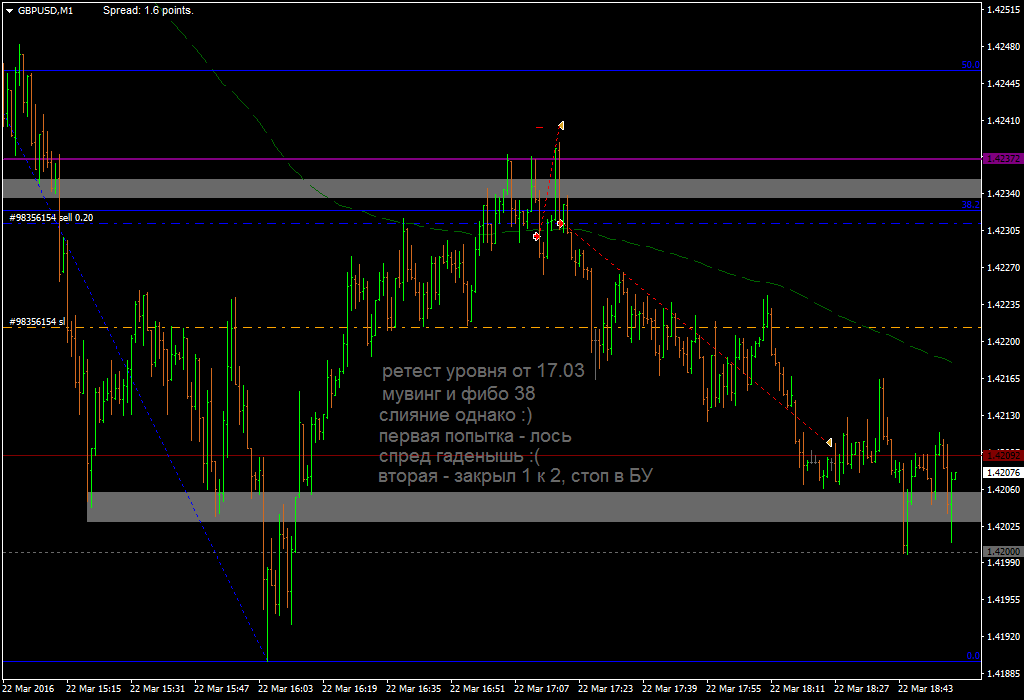
Task: Click the '22 Mar 15:47' time label
Action: (221, 688)
